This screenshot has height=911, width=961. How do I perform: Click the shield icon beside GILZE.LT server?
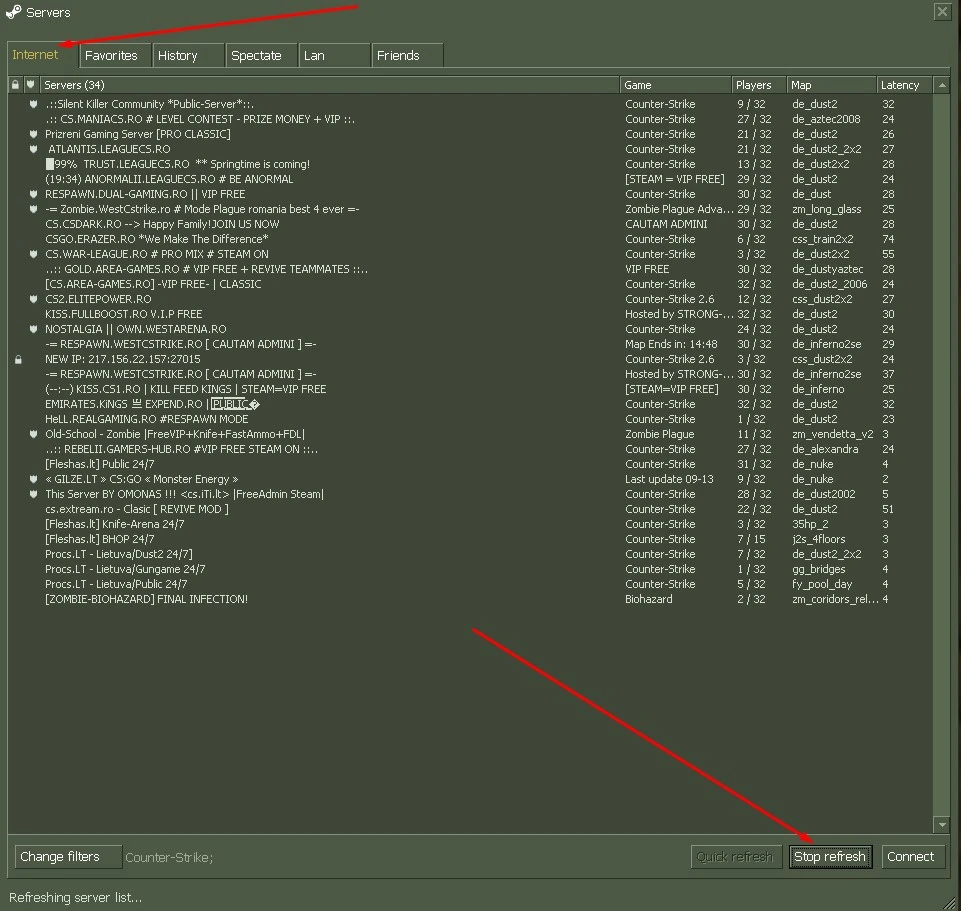point(34,479)
